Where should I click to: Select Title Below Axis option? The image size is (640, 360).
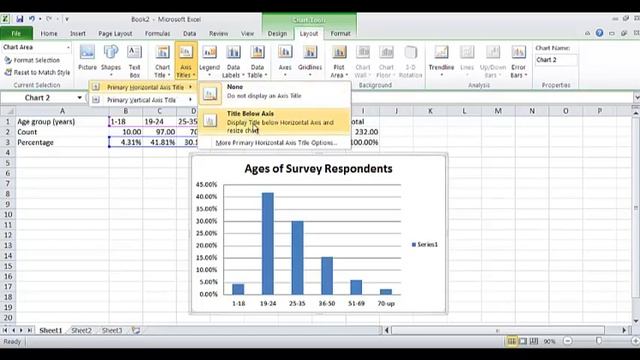[274, 122]
